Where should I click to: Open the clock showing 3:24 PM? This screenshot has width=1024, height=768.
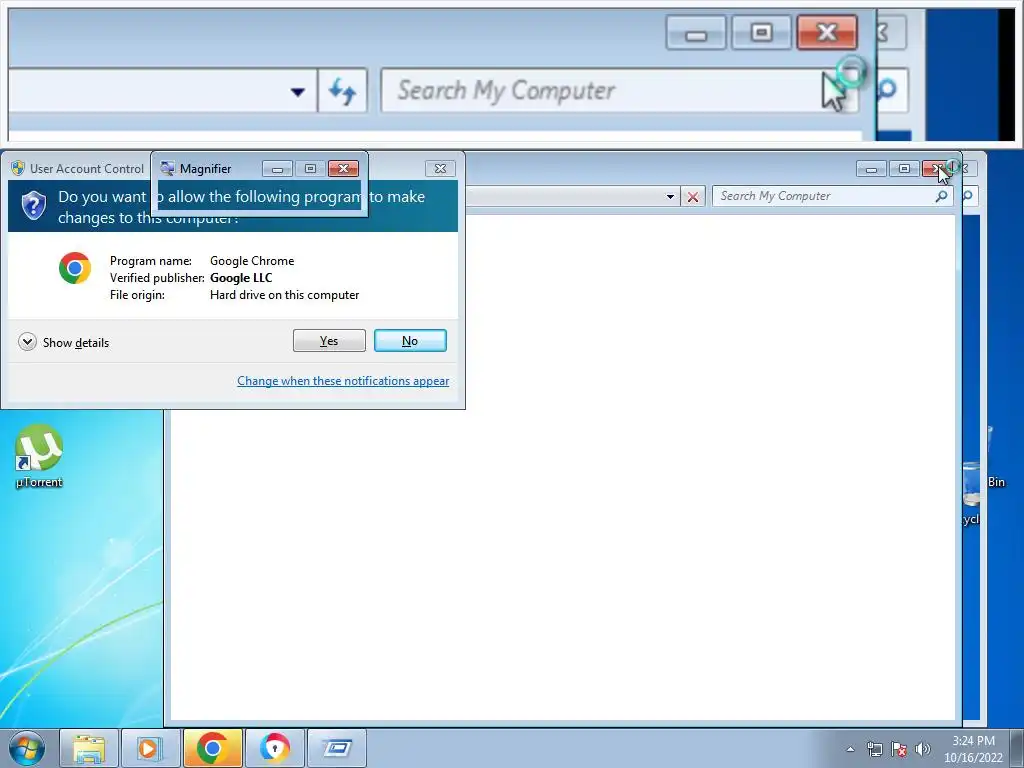[x=973, y=749]
